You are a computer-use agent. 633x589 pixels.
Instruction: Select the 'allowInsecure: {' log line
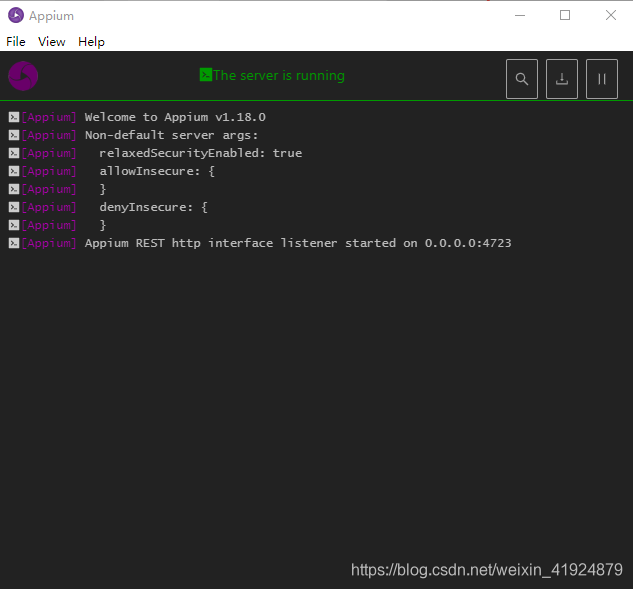click(x=157, y=171)
